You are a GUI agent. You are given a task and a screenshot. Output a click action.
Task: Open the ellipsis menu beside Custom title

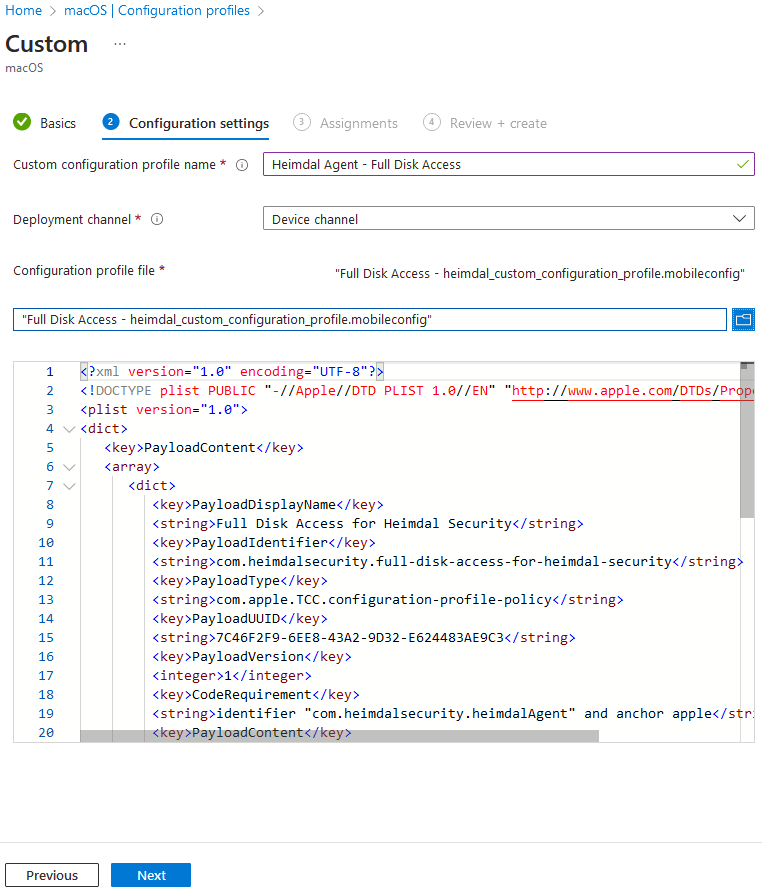click(x=120, y=44)
